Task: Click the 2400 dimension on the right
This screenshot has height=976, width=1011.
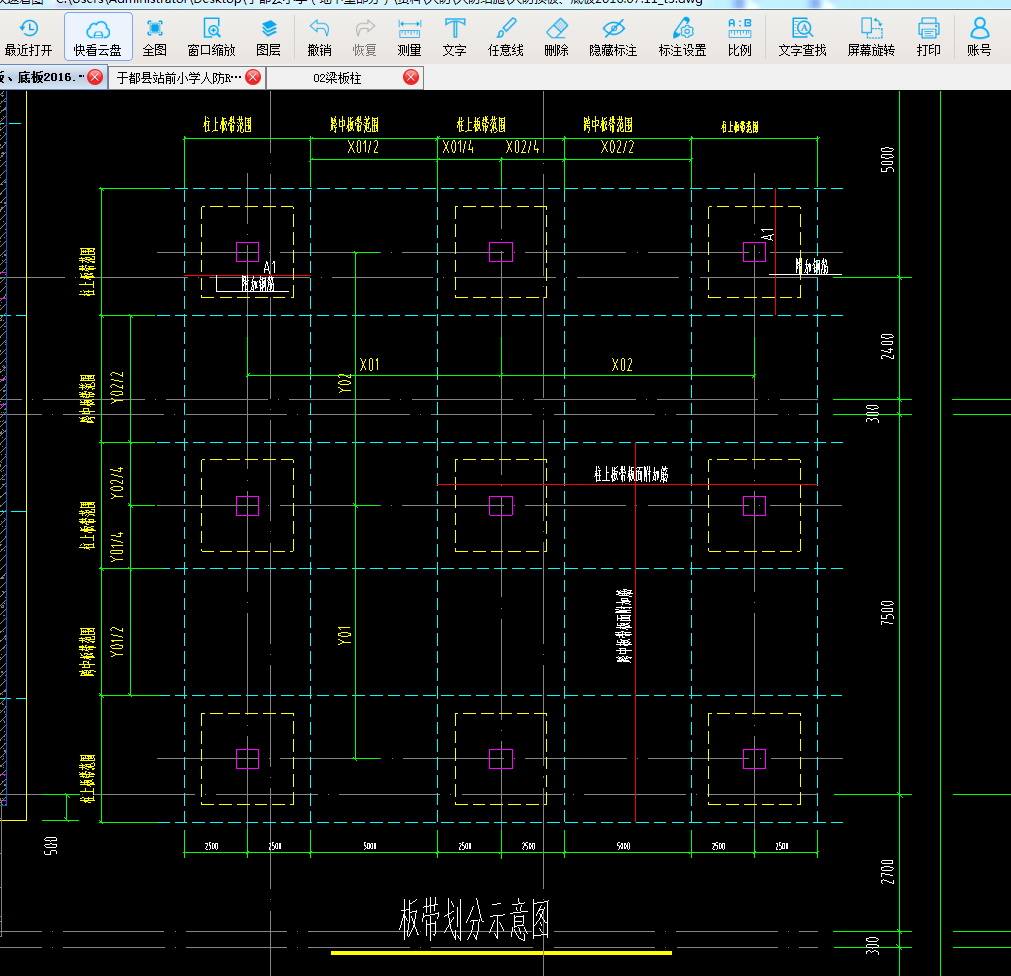Action: click(888, 346)
